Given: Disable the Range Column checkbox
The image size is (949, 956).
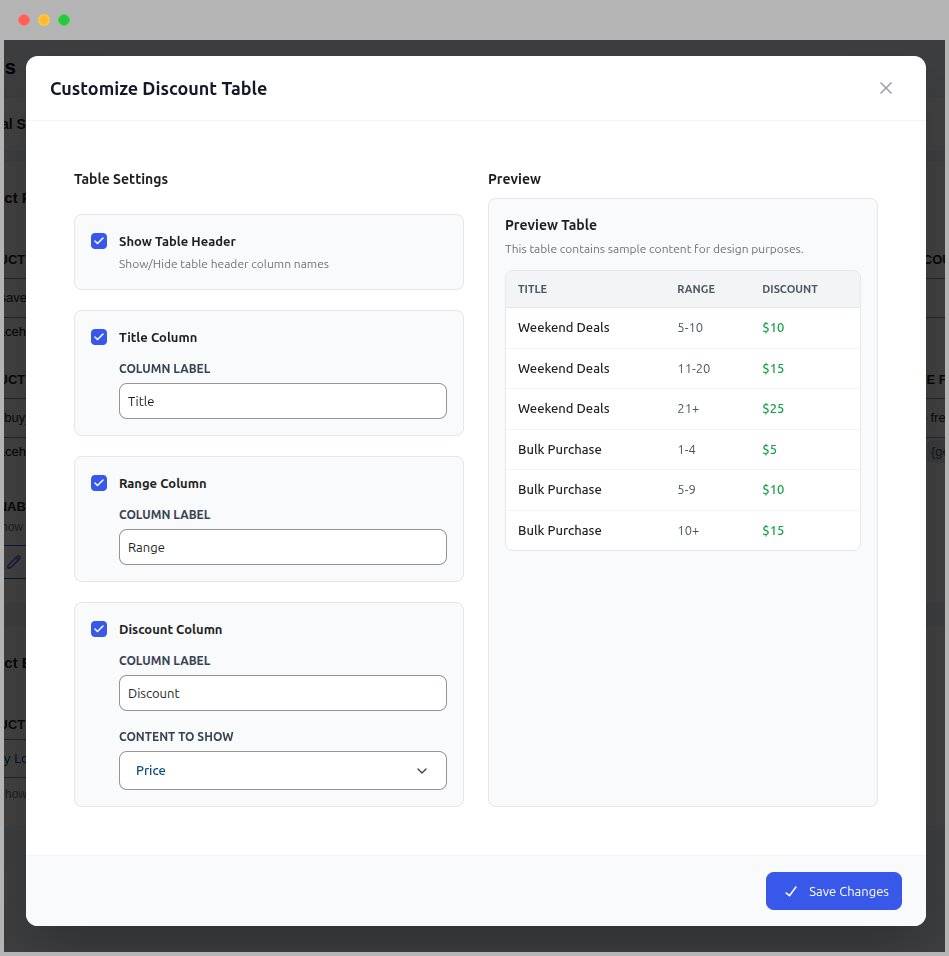Looking at the screenshot, I should click(99, 483).
